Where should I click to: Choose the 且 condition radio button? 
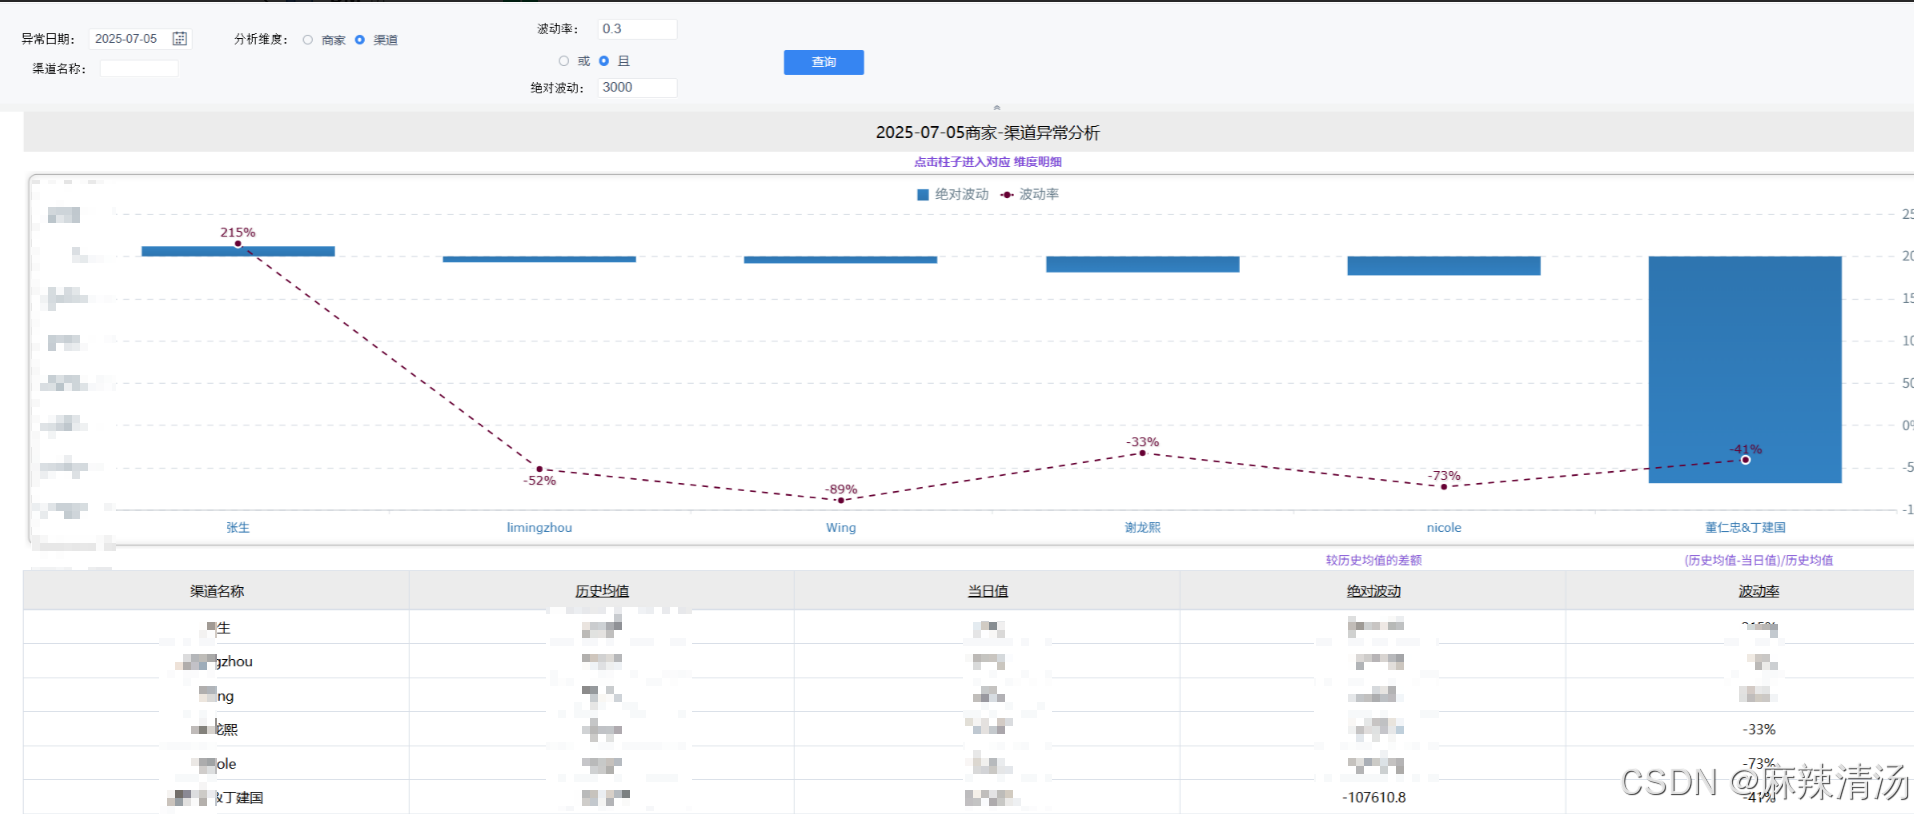[604, 61]
